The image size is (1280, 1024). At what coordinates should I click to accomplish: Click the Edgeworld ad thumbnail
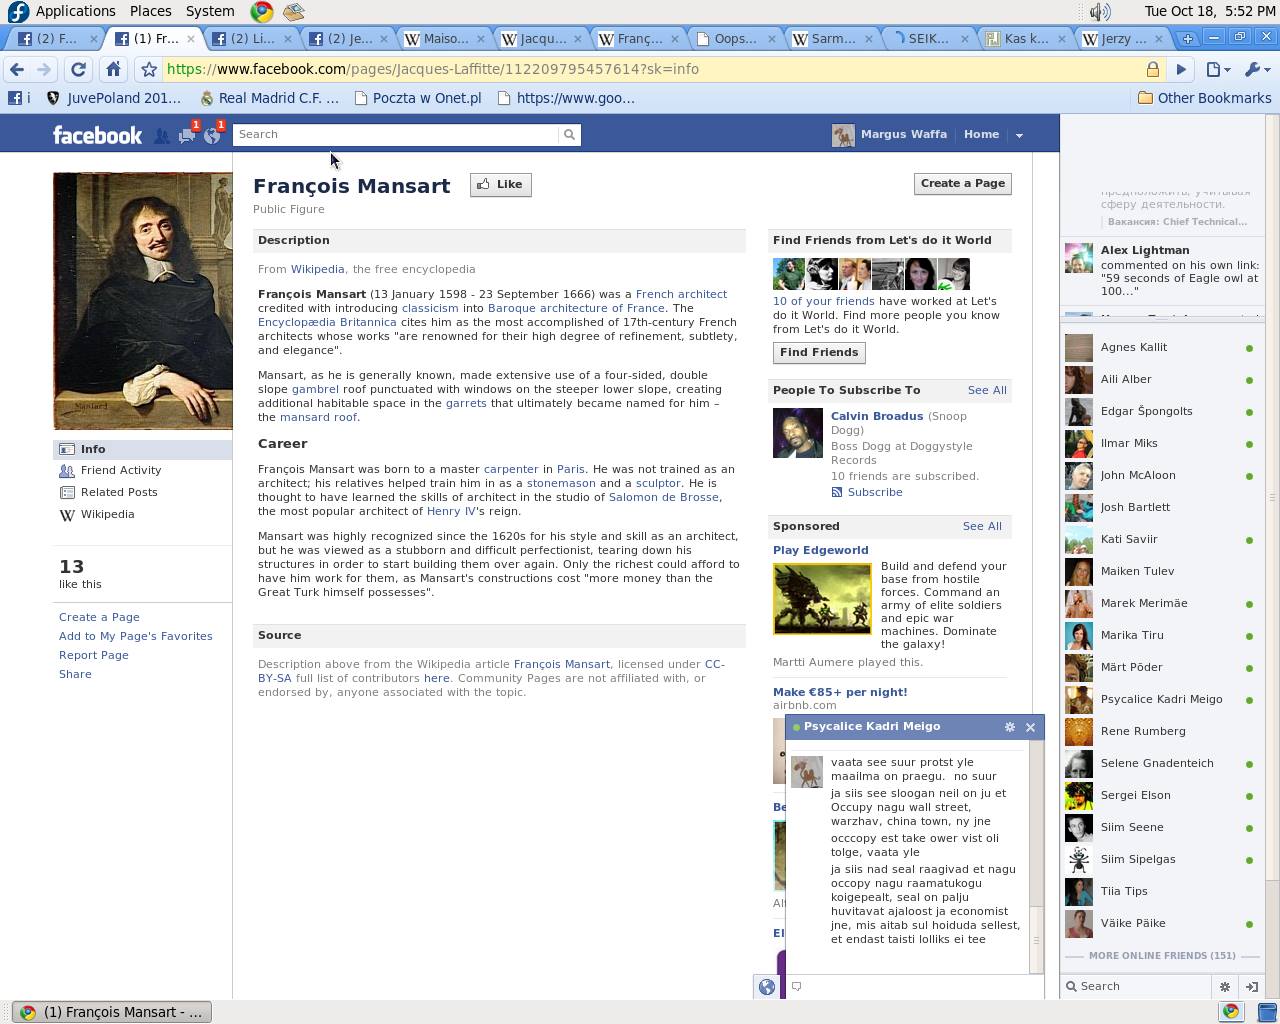pyautogui.click(x=822, y=599)
